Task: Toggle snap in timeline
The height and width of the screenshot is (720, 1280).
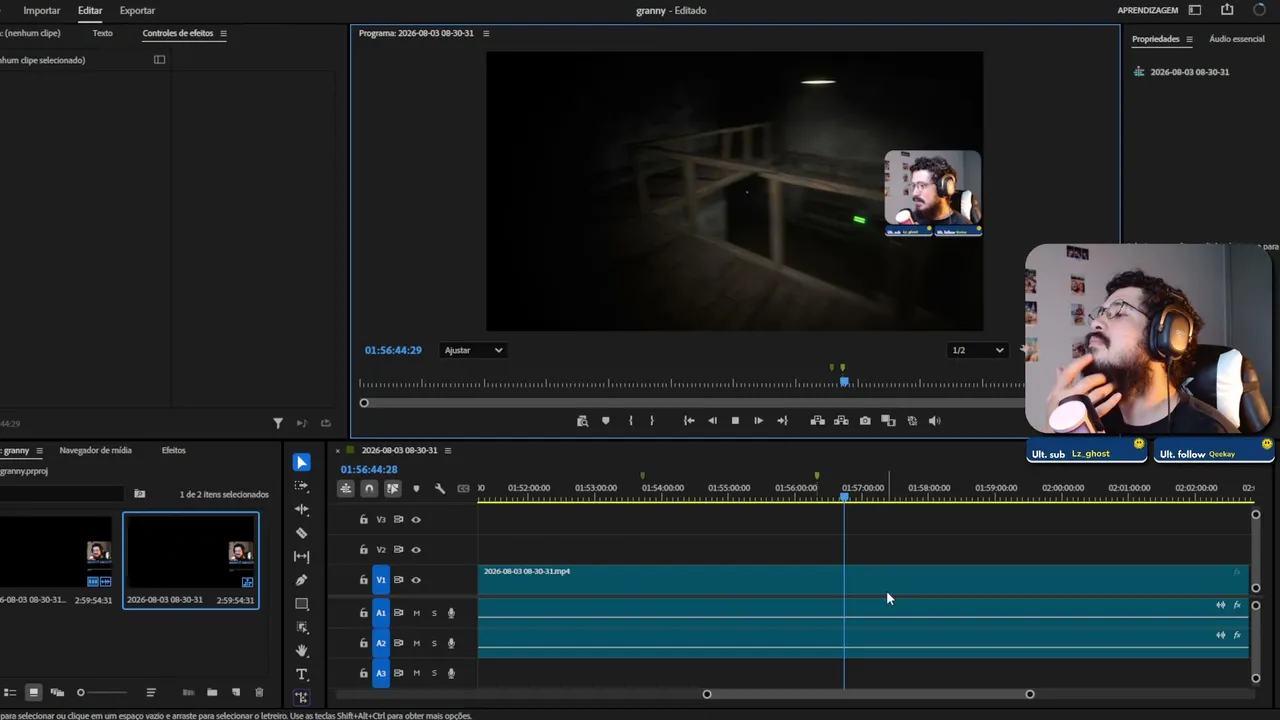Action: (x=369, y=488)
